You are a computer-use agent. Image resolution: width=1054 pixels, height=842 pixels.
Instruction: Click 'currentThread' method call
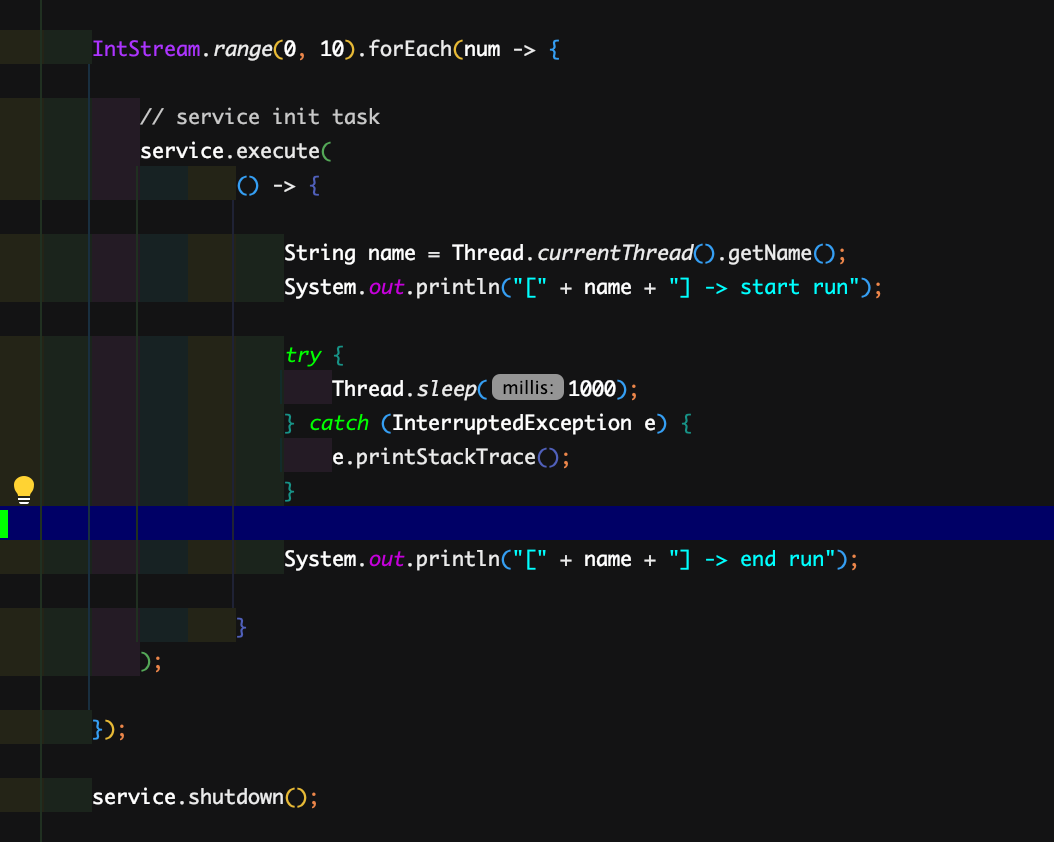coord(614,253)
